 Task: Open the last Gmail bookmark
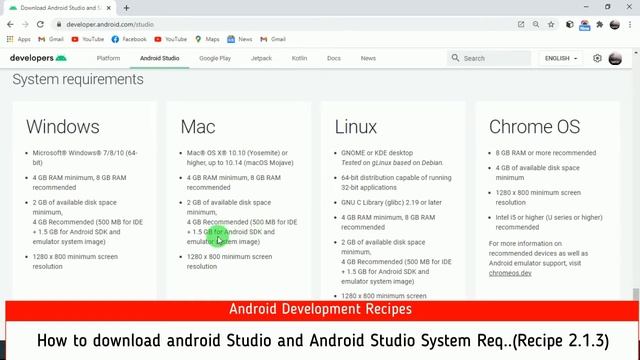(x=273, y=39)
